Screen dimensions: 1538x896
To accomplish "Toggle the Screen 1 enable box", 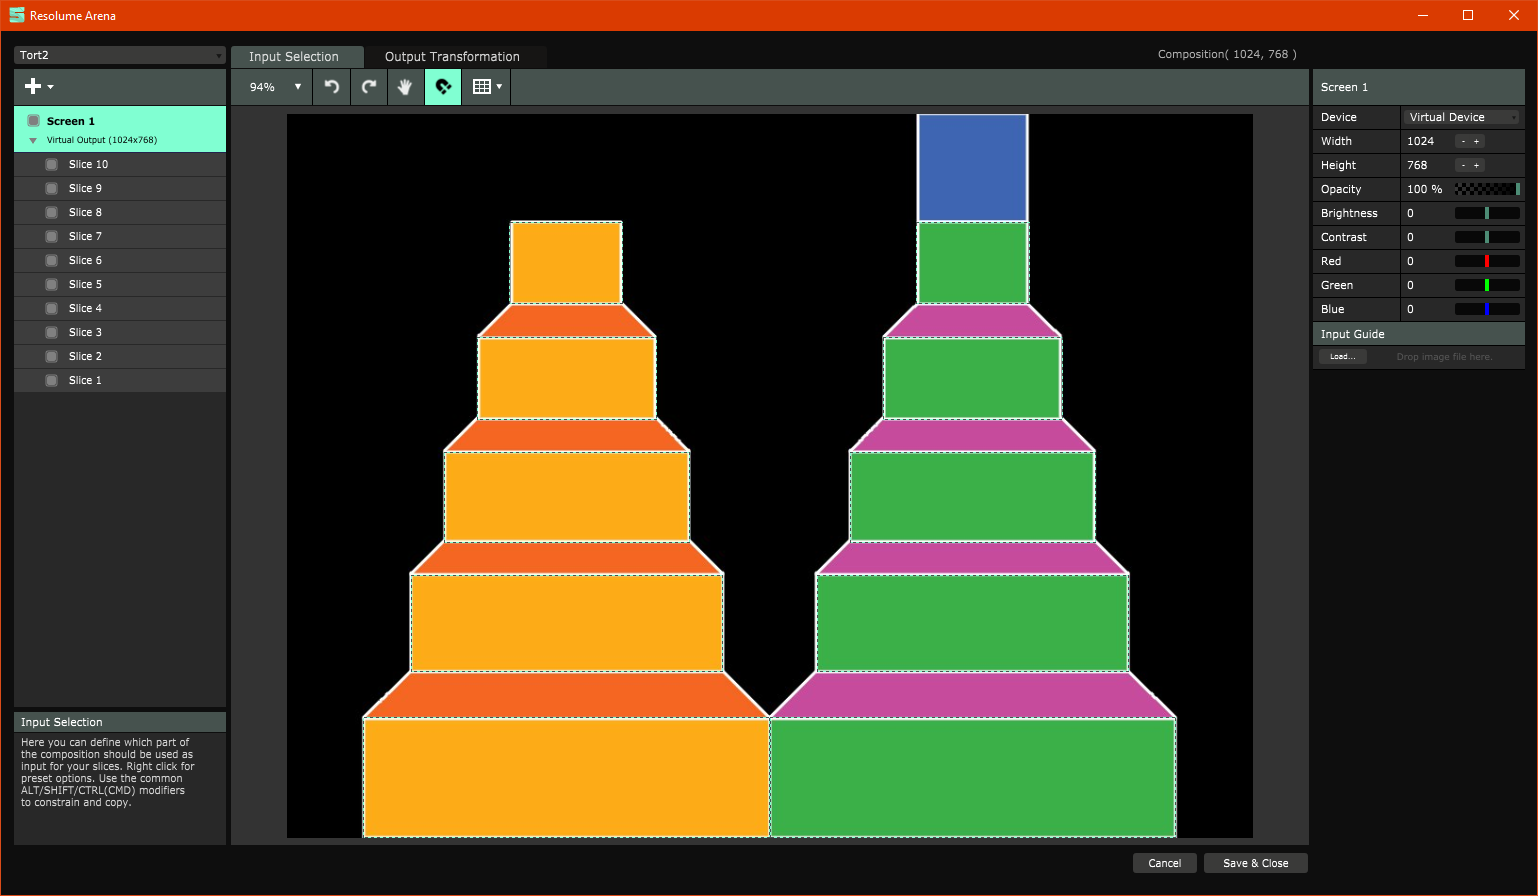I will tap(33, 121).
